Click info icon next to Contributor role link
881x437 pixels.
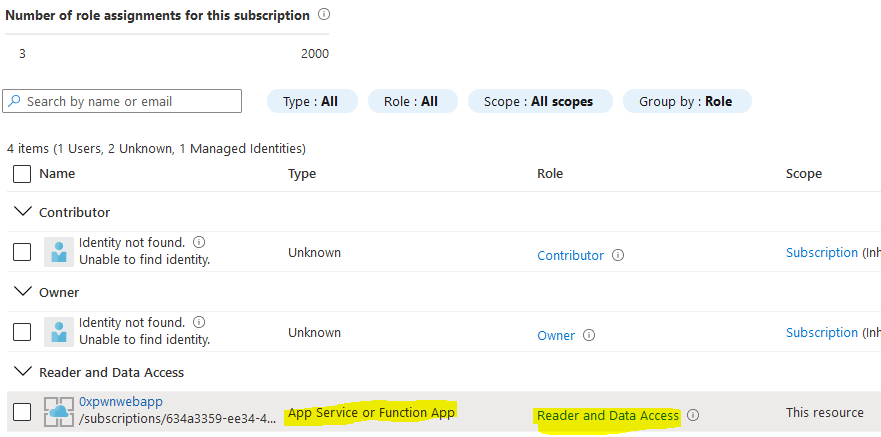(618, 255)
